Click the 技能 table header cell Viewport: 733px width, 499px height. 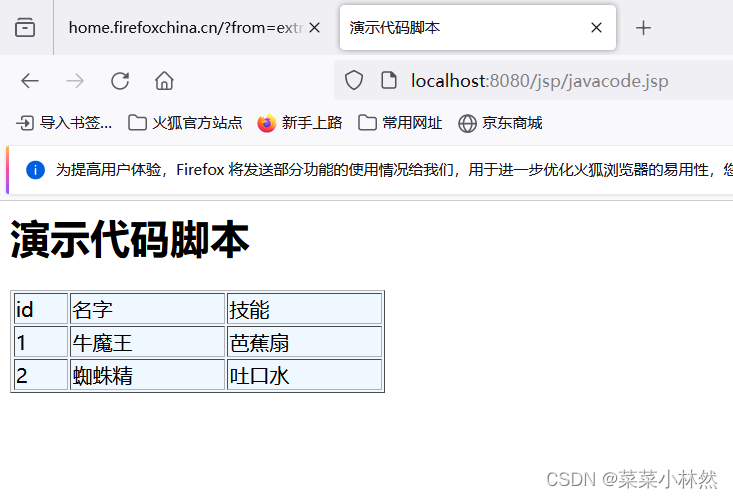(304, 309)
